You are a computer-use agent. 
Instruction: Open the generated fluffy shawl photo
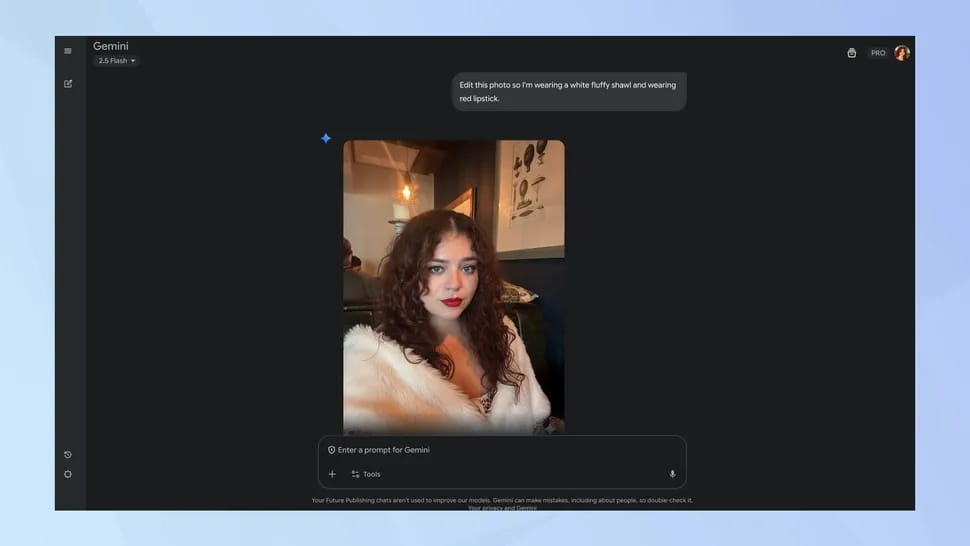[x=453, y=286]
